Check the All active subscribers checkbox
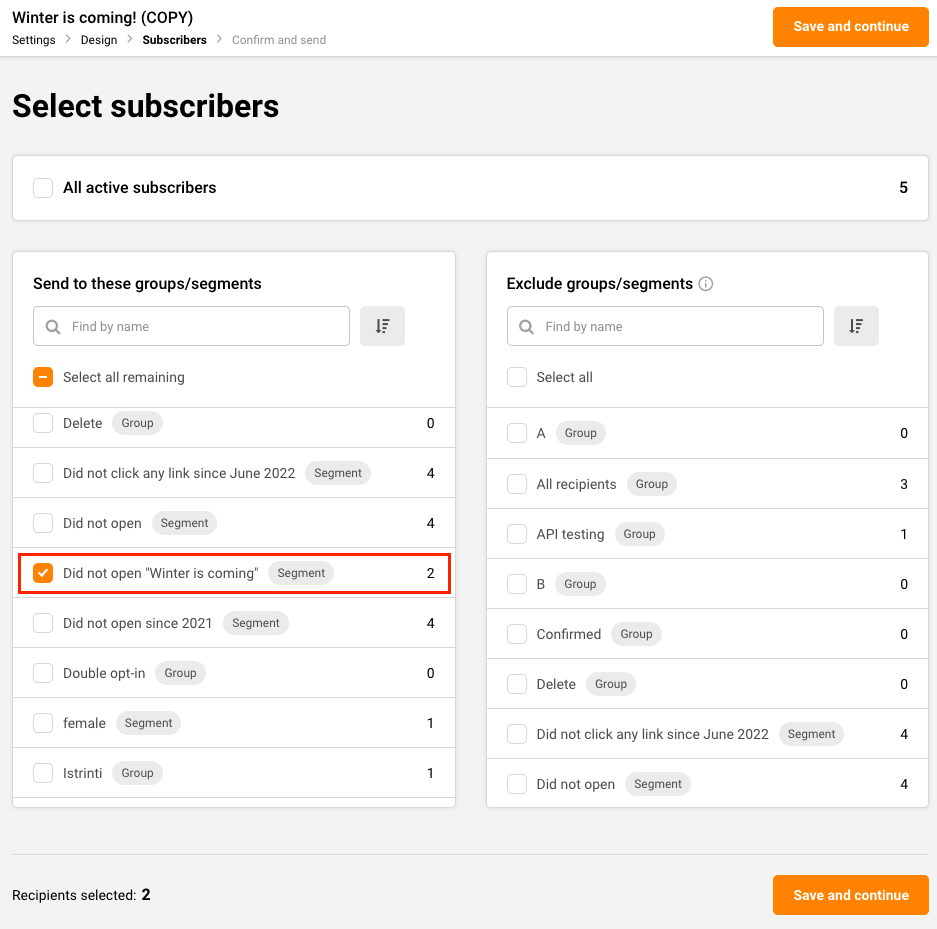The height and width of the screenshot is (929, 937). (x=43, y=188)
